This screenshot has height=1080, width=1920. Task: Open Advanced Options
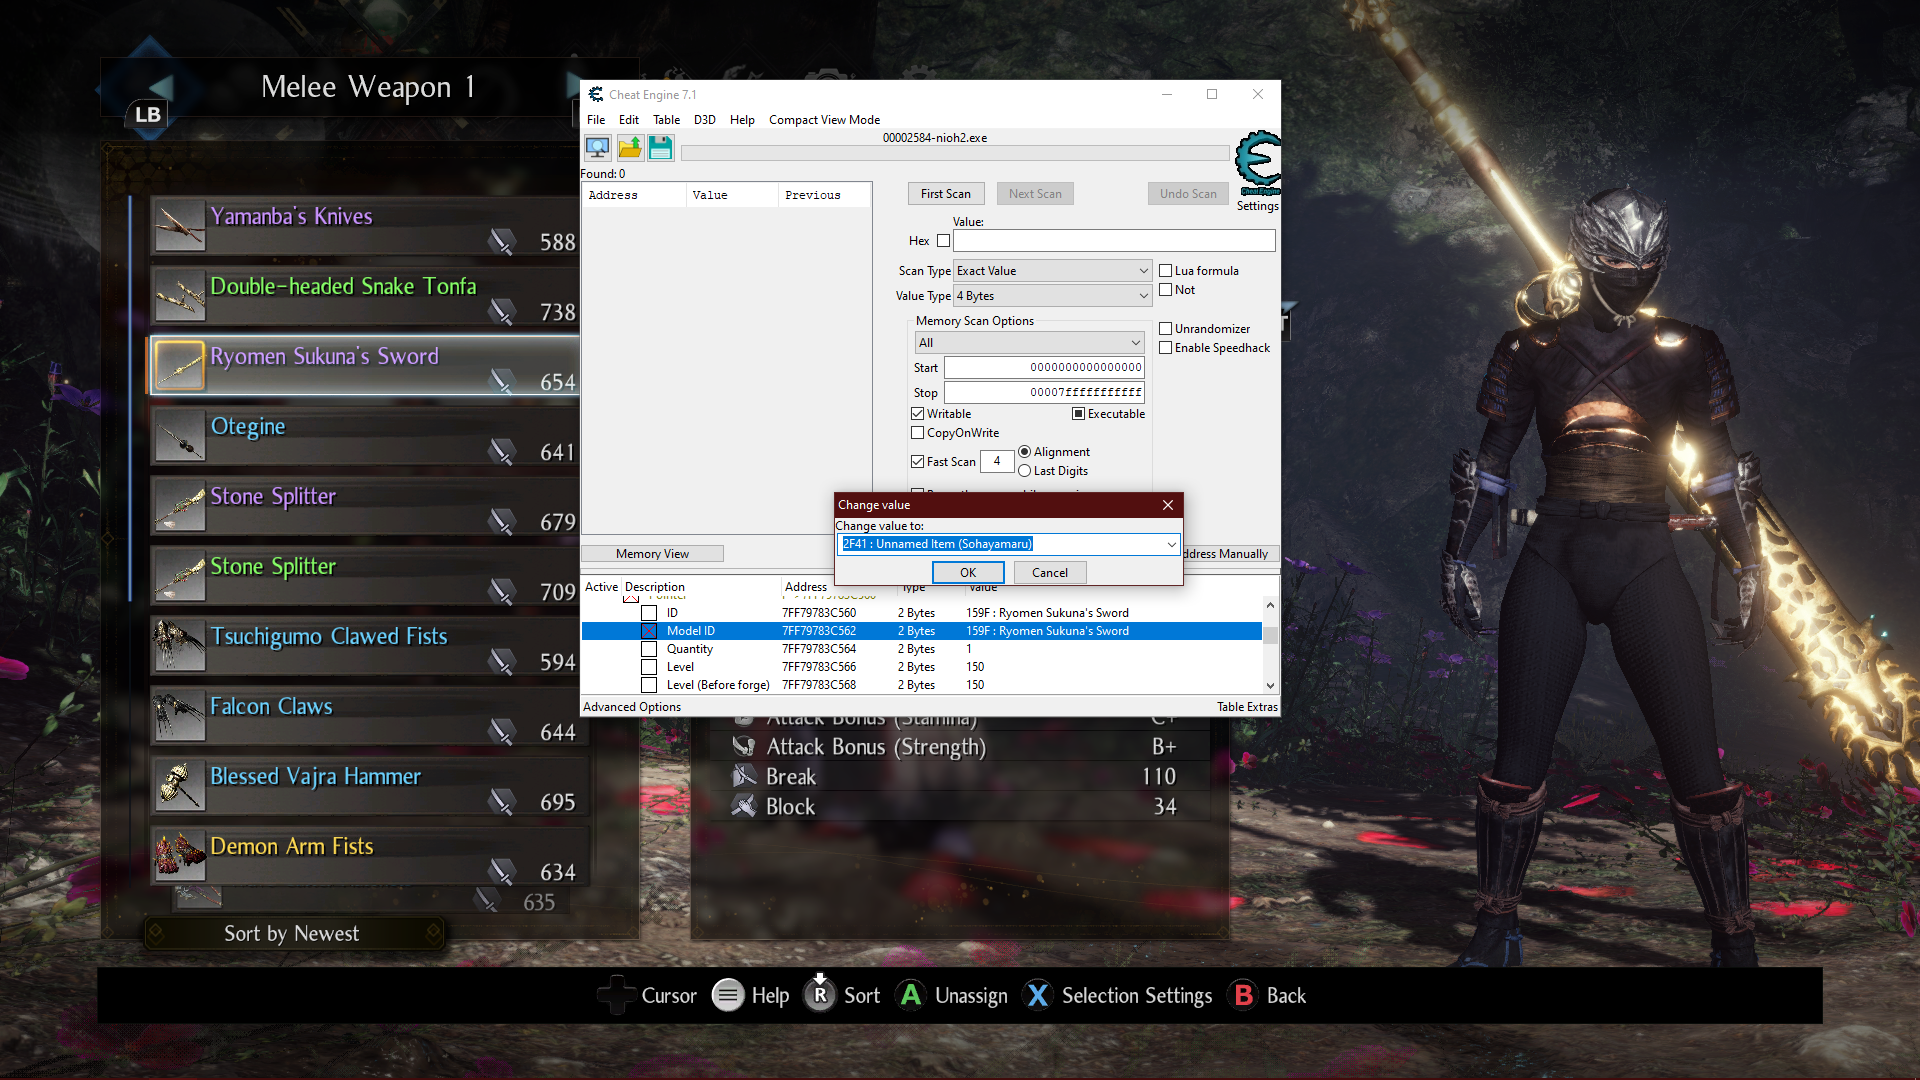(632, 706)
